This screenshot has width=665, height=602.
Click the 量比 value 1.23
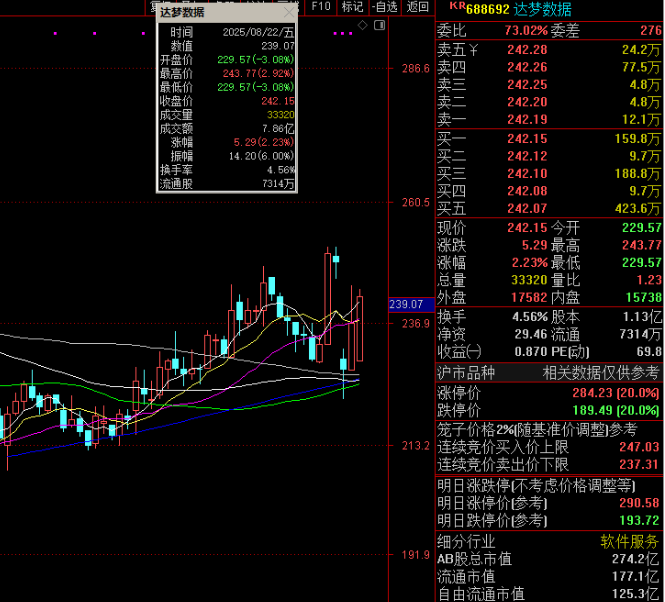coord(649,280)
